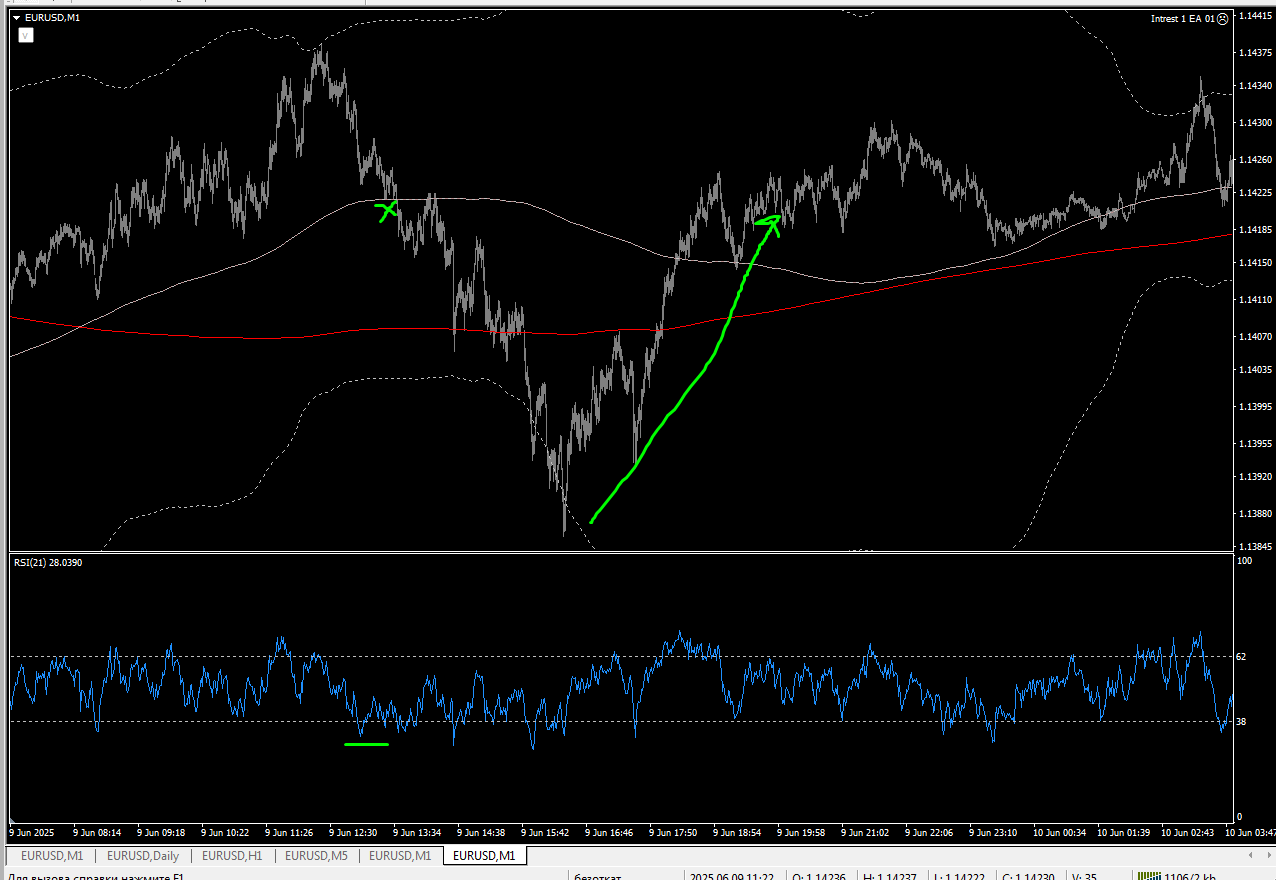The height and width of the screenshot is (880, 1276).
Task: Click the 1.14185 price on scale
Action: 1254,230
